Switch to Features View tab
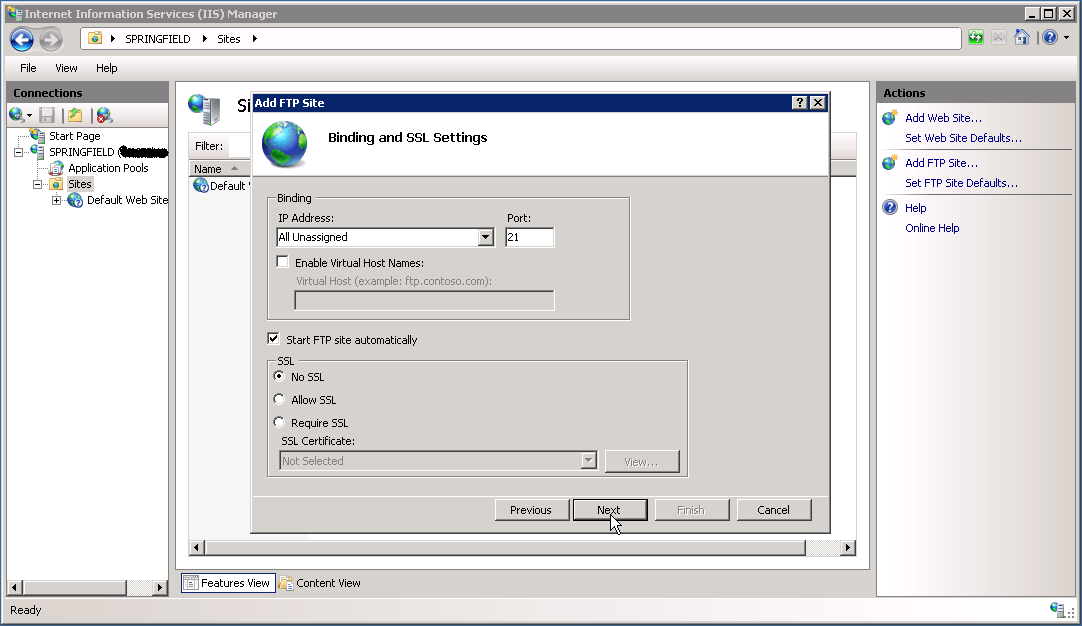Screen dimensions: 1082x626 click(x=228, y=583)
